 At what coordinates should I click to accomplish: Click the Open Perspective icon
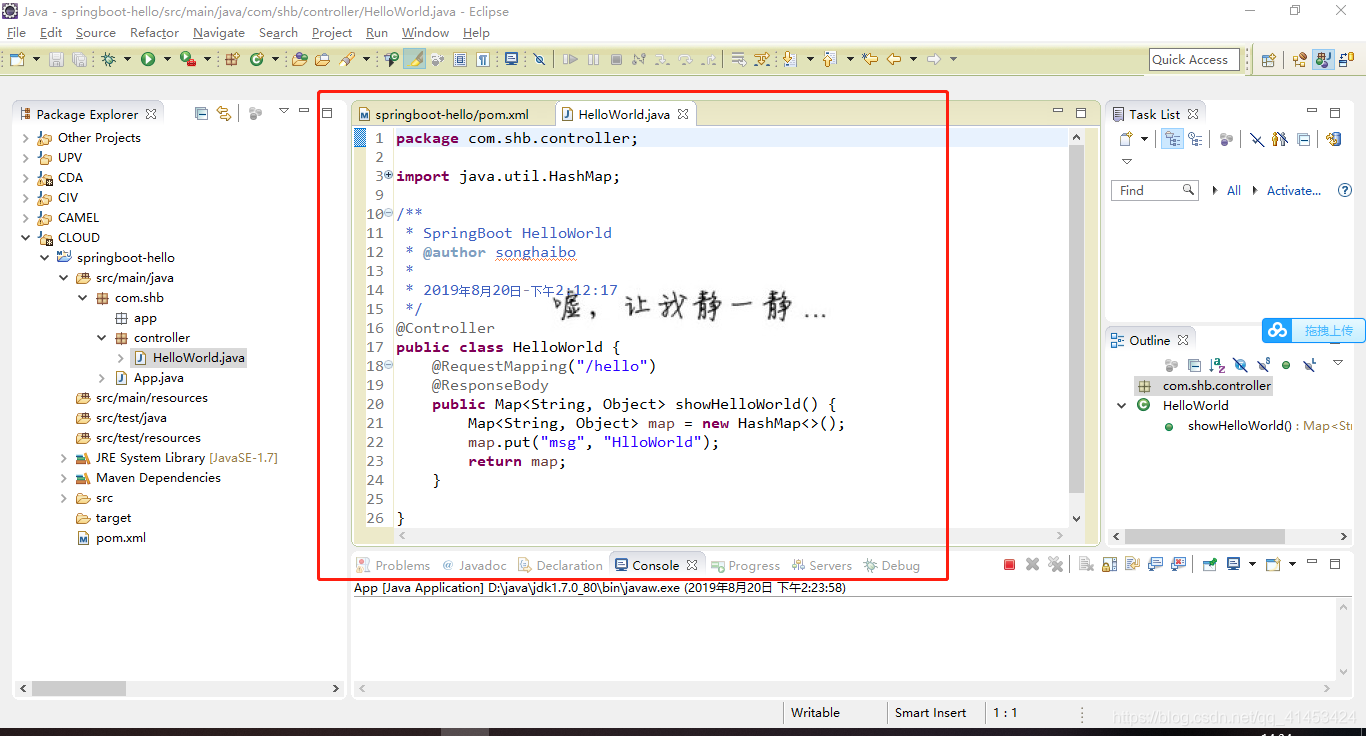(x=1268, y=60)
